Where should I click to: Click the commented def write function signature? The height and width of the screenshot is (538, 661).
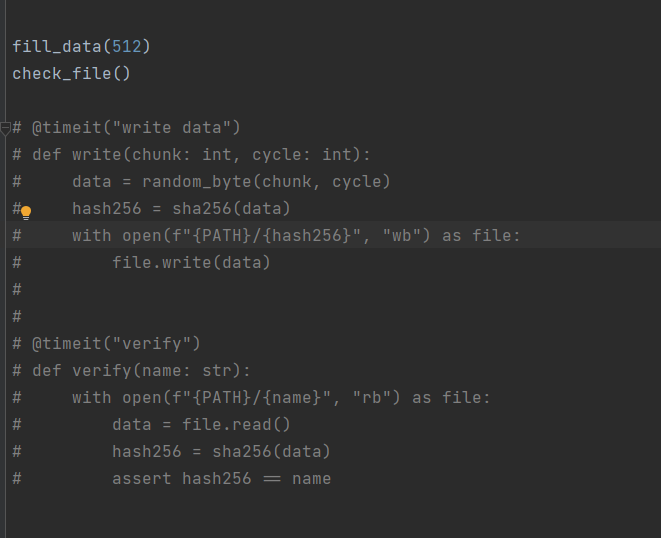coord(191,155)
